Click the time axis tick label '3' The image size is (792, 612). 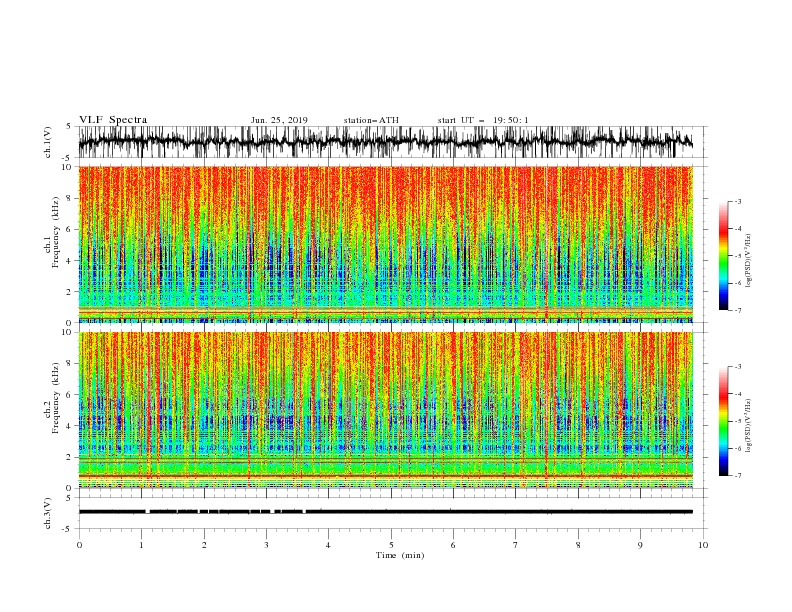coord(266,545)
